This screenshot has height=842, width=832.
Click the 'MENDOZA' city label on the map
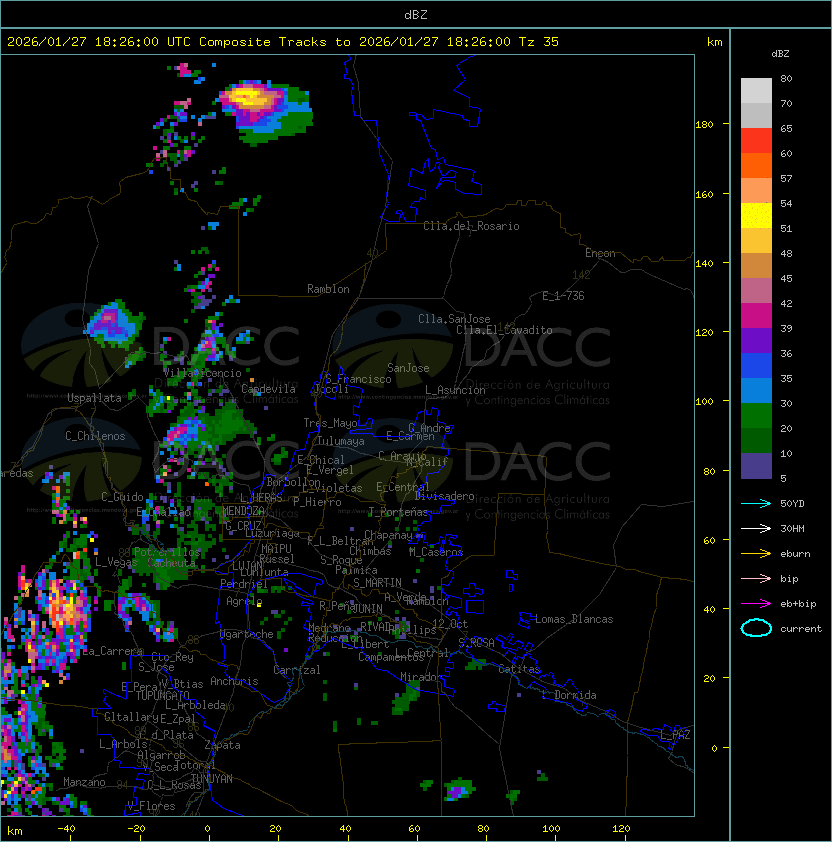244,510
